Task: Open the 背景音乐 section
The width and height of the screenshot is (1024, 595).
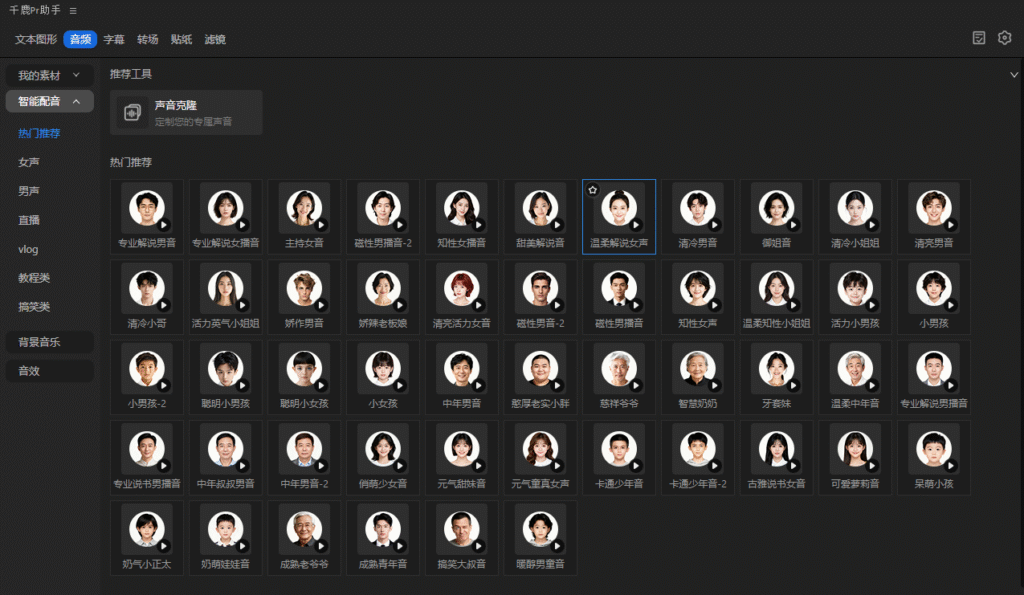Action: (x=40, y=342)
